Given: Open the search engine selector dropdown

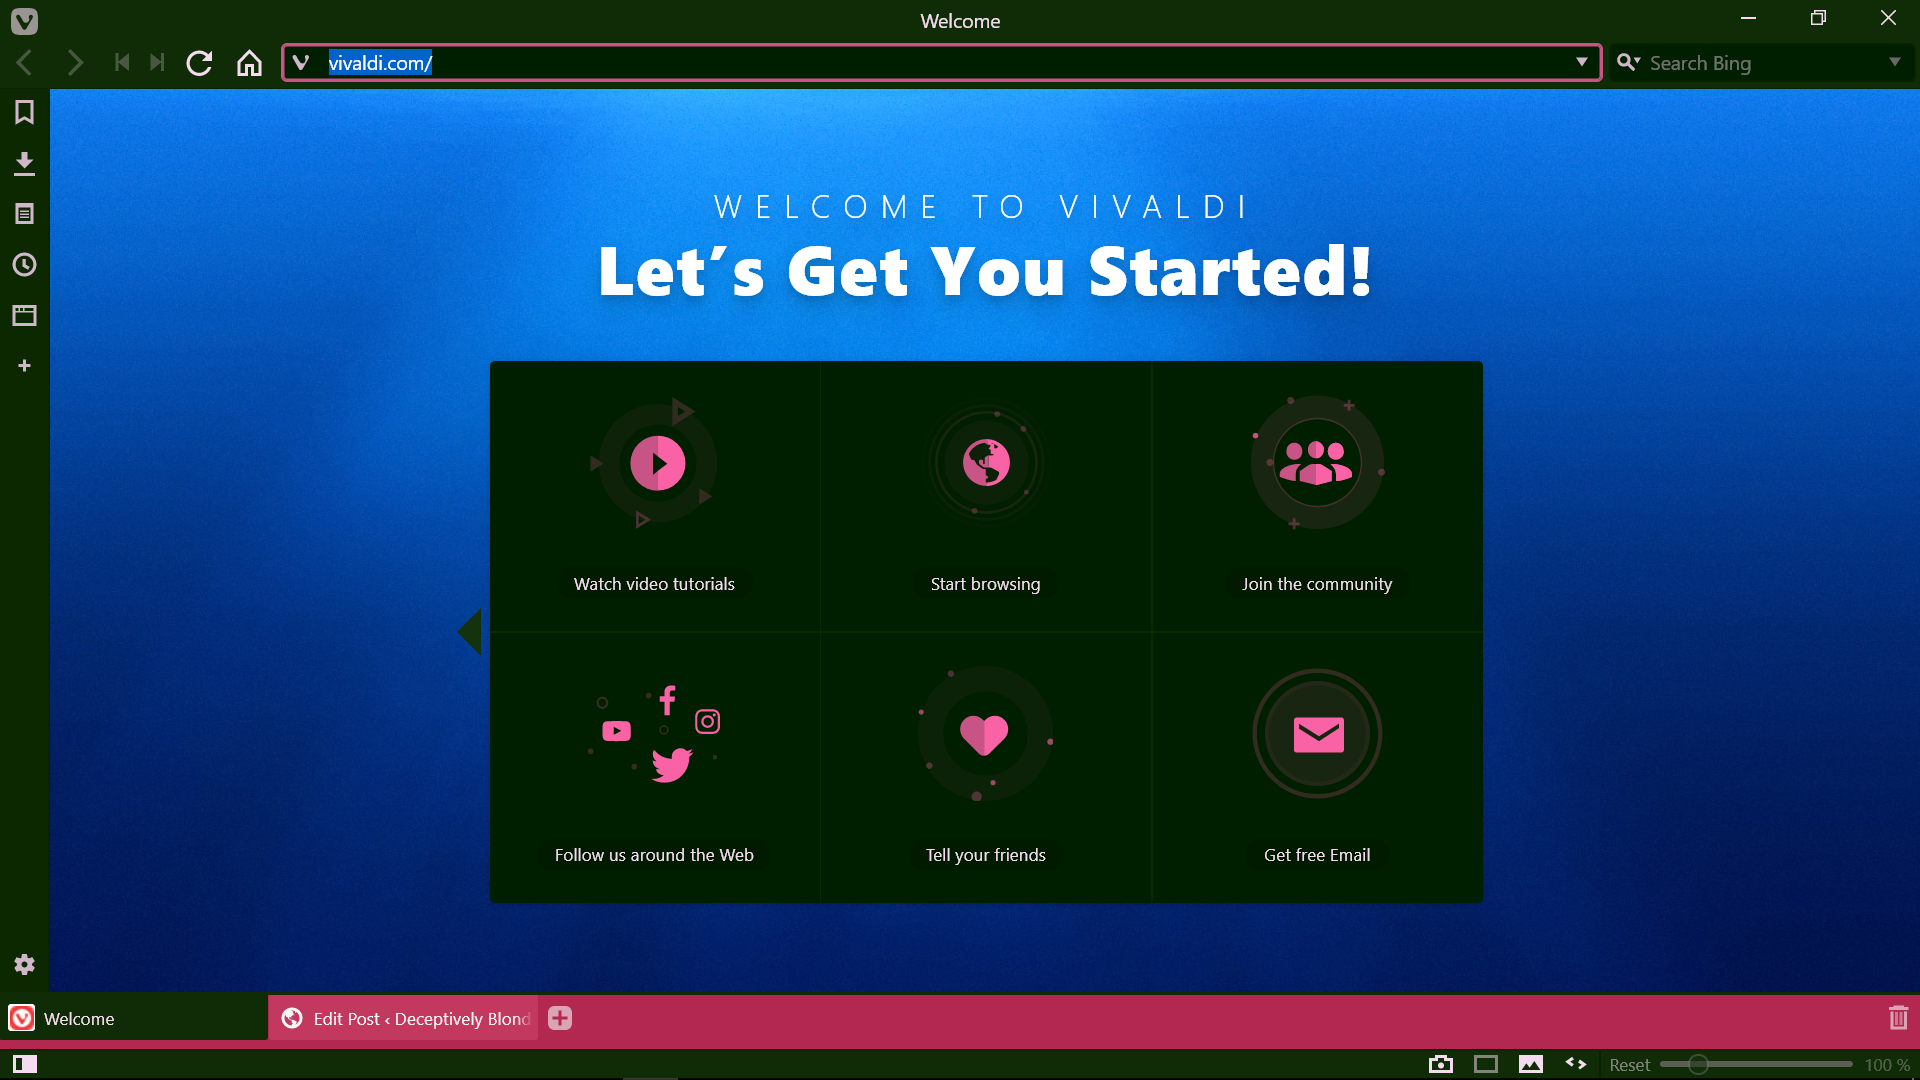Looking at the screenshot, I should tap(1629, 62).
